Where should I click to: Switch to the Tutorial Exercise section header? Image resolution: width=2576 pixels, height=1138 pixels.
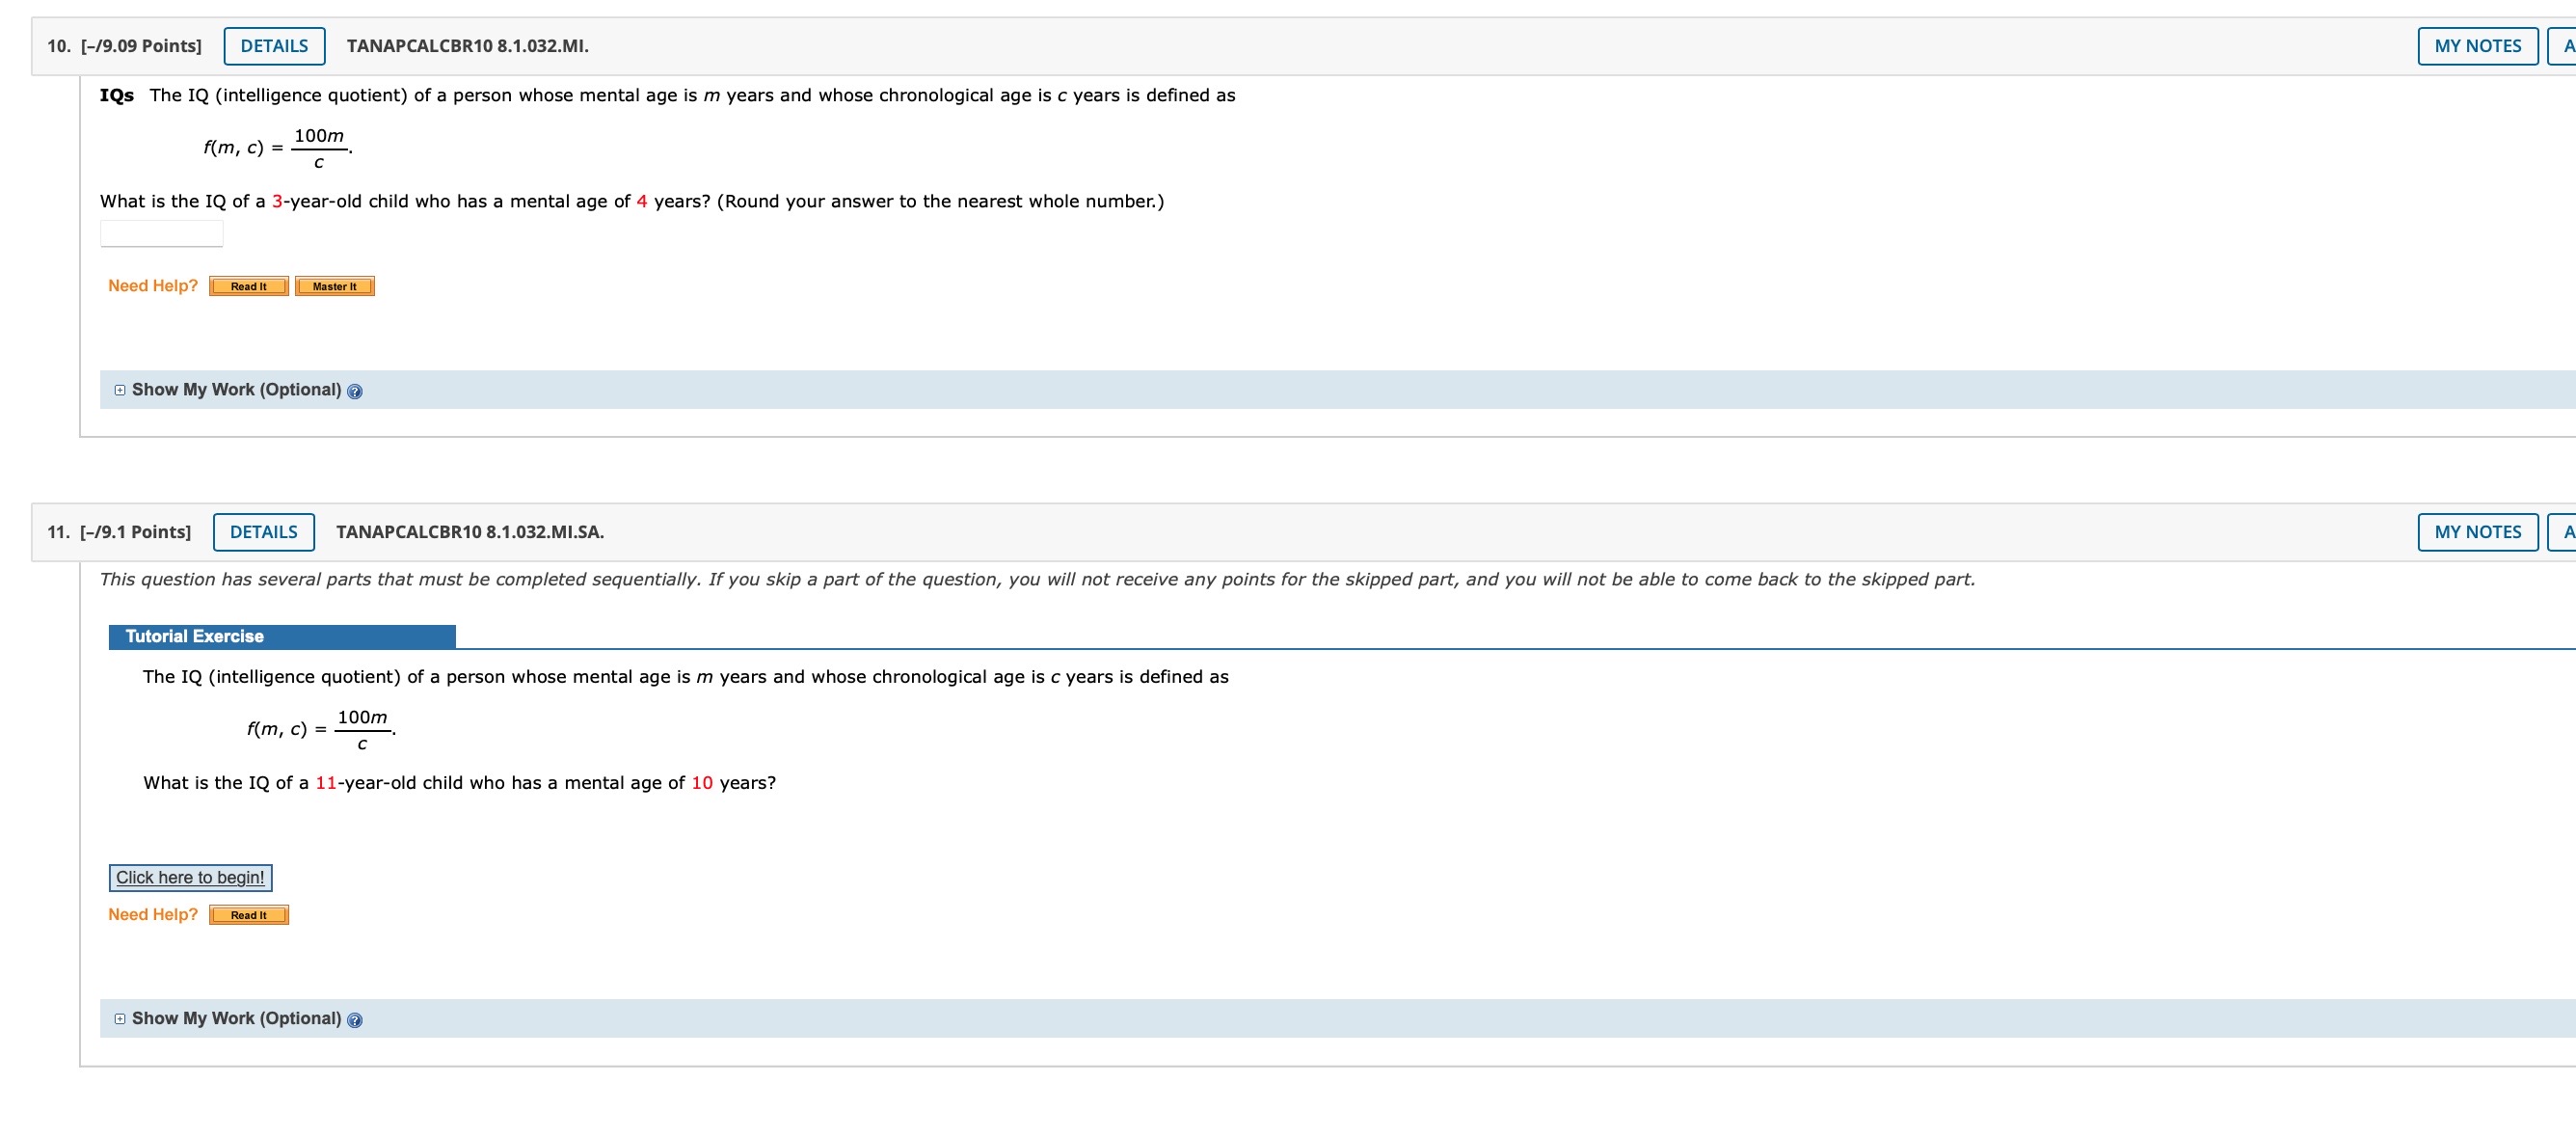193,636
